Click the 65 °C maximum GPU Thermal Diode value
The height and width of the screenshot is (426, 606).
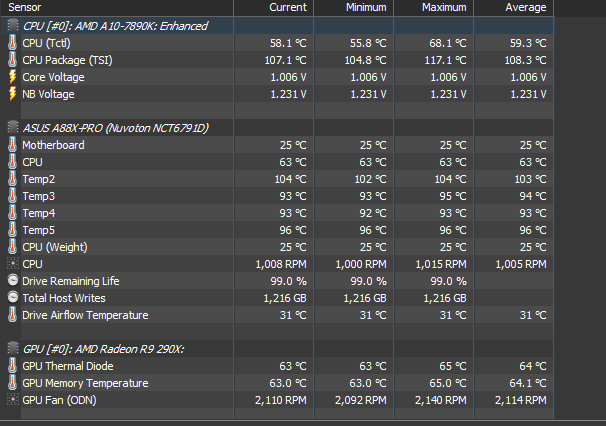tap(453, 366)
